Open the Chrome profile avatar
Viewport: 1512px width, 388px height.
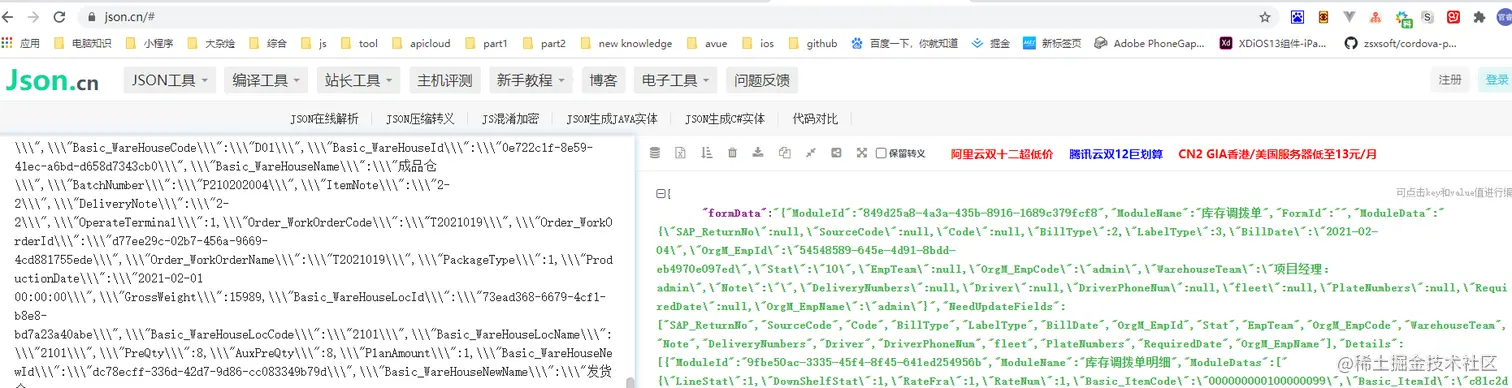[x=1505, y=16]
